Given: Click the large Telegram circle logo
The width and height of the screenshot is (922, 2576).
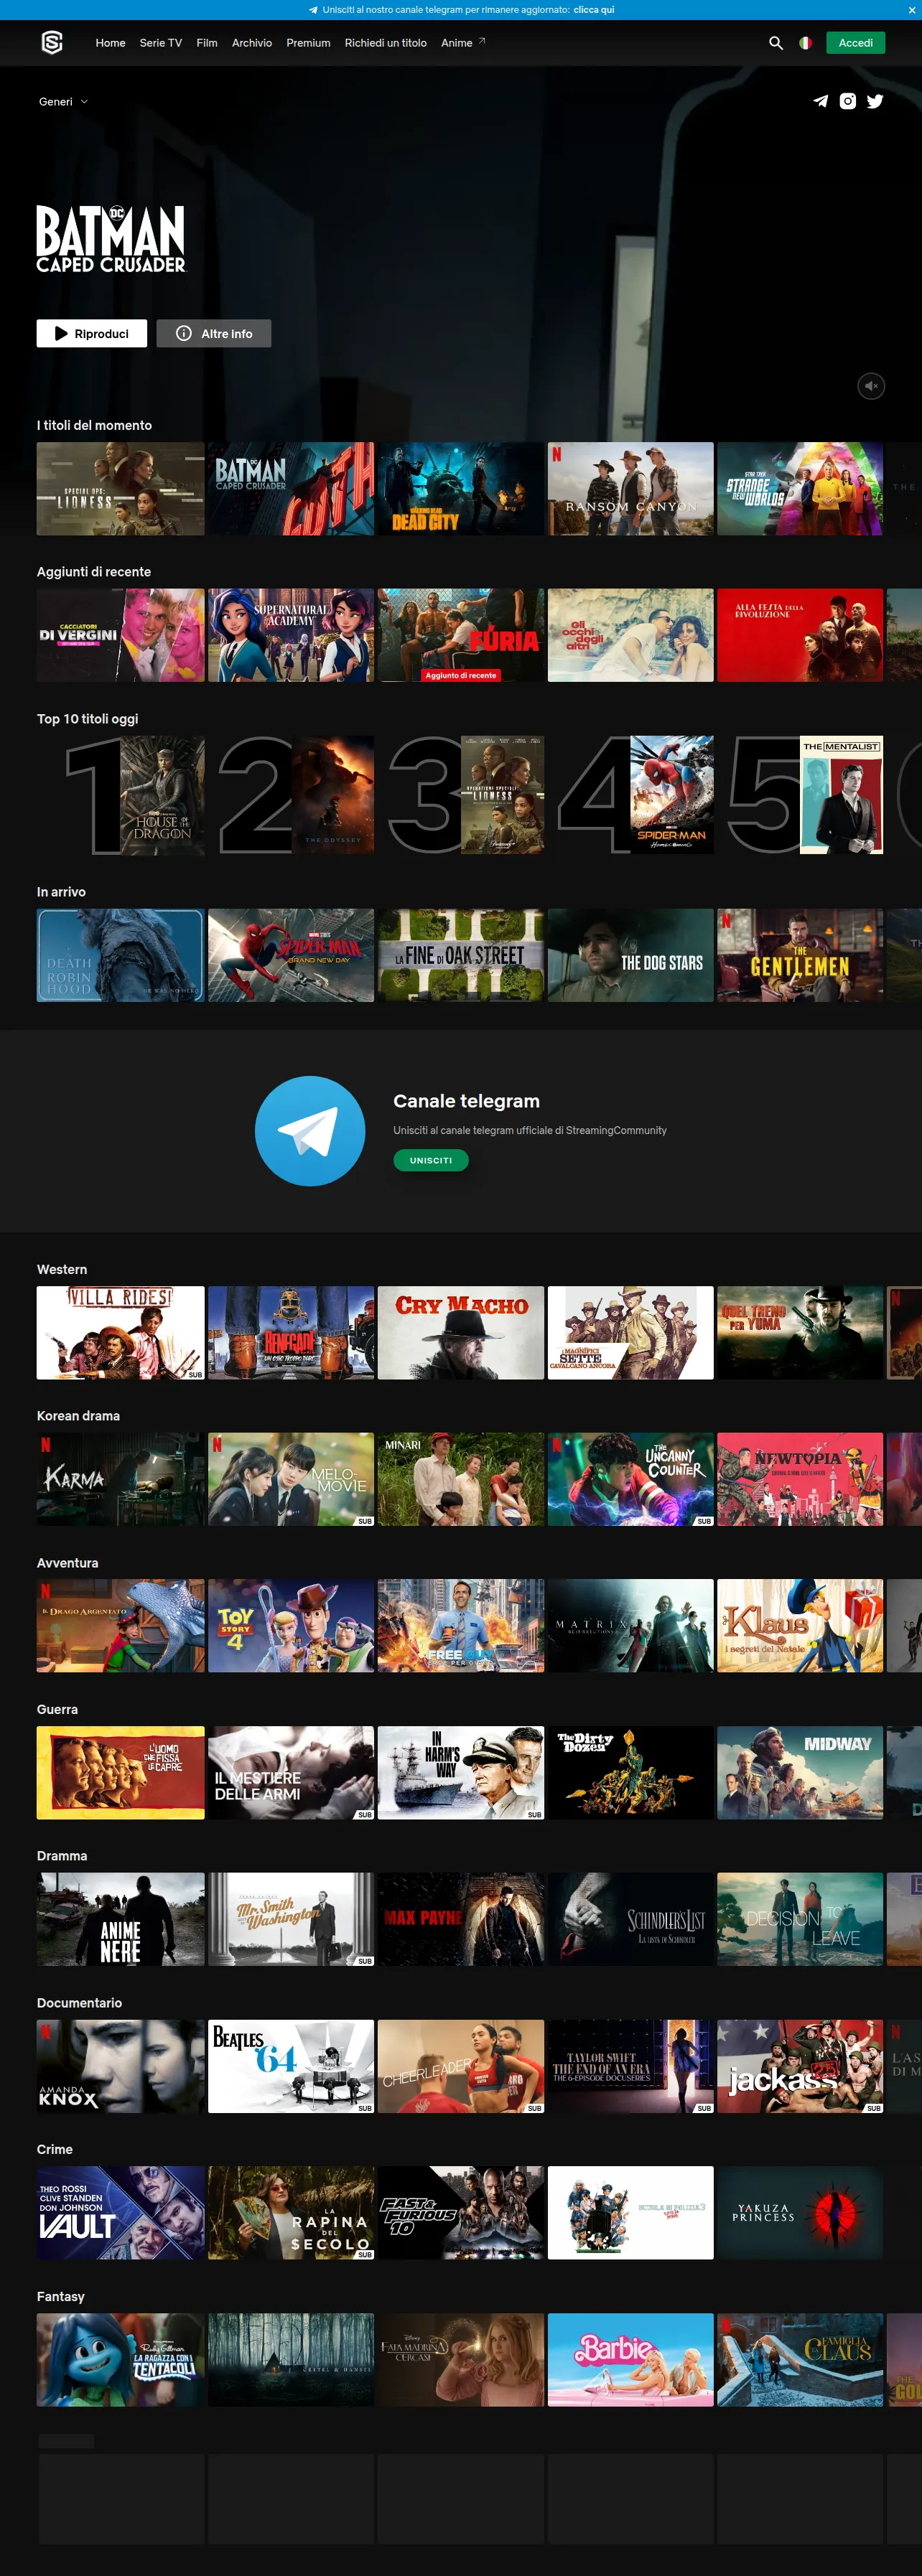Looking at the screenshot, I should pyautogui.click(x=310, y=1131).
